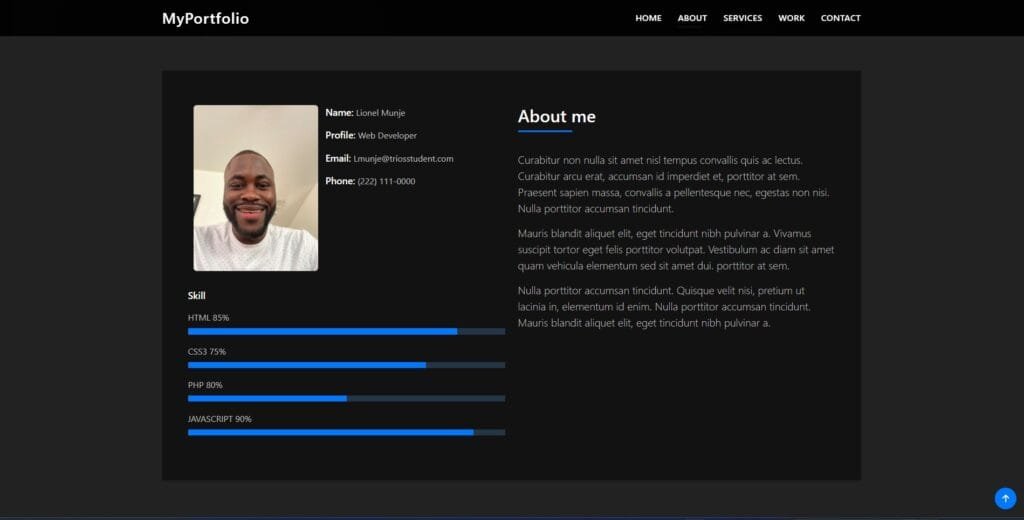1024x520 pixels.
Task: Select SERVICES in the top navigation
Action: (742, 18)
